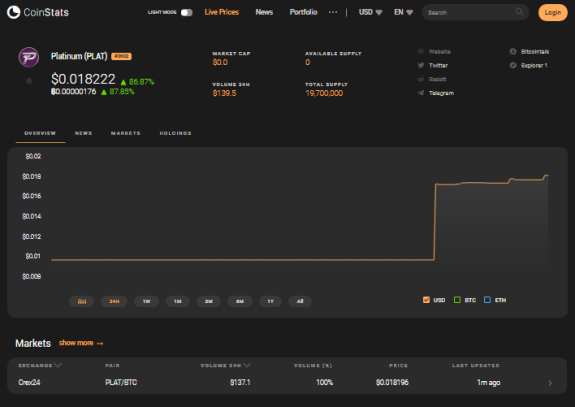Open the Live Prices page
The image size is (575, 407).
(x=221, y=12)
